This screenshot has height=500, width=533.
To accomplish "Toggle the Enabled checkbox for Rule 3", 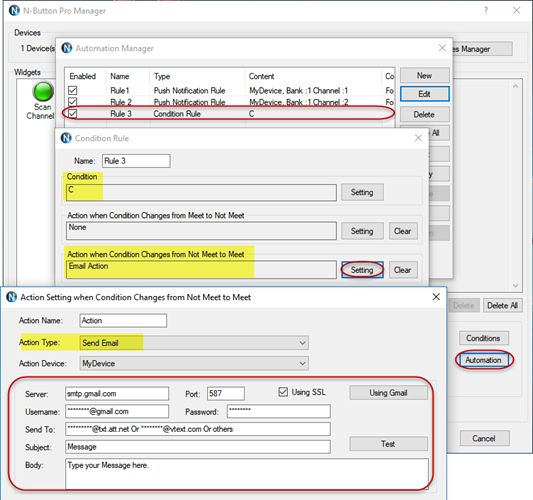I will click(72, 113).
